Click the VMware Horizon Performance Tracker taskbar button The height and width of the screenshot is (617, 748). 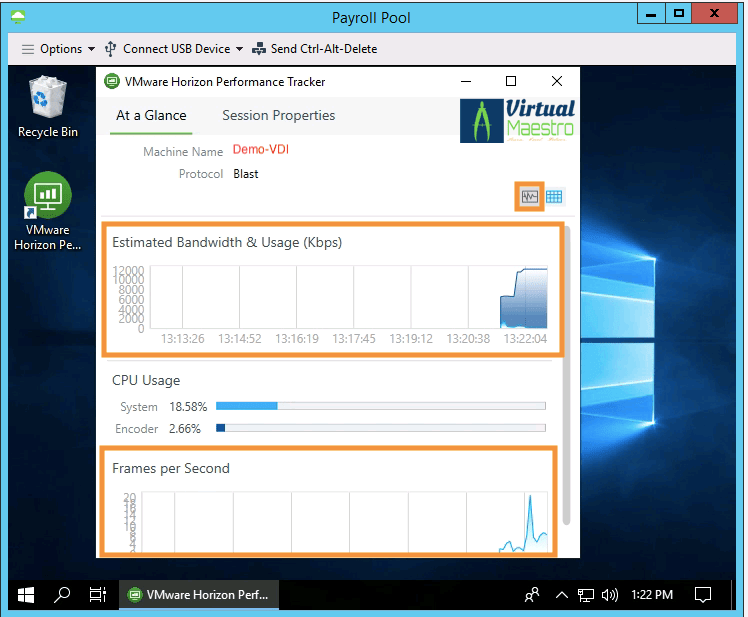coord(200,594)
